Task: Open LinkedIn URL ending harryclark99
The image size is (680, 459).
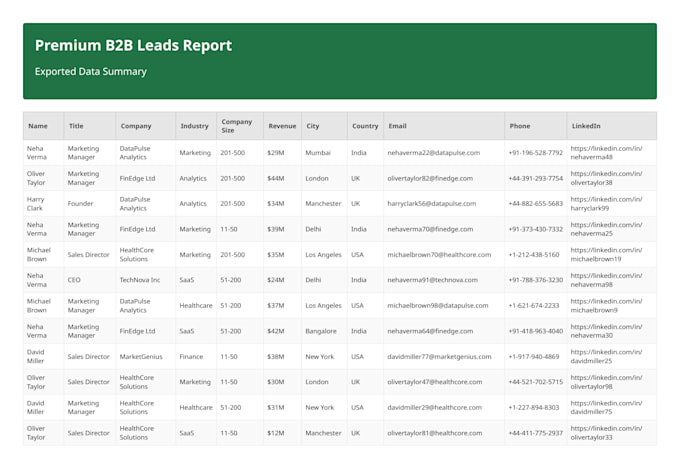Action: [606, 203]
